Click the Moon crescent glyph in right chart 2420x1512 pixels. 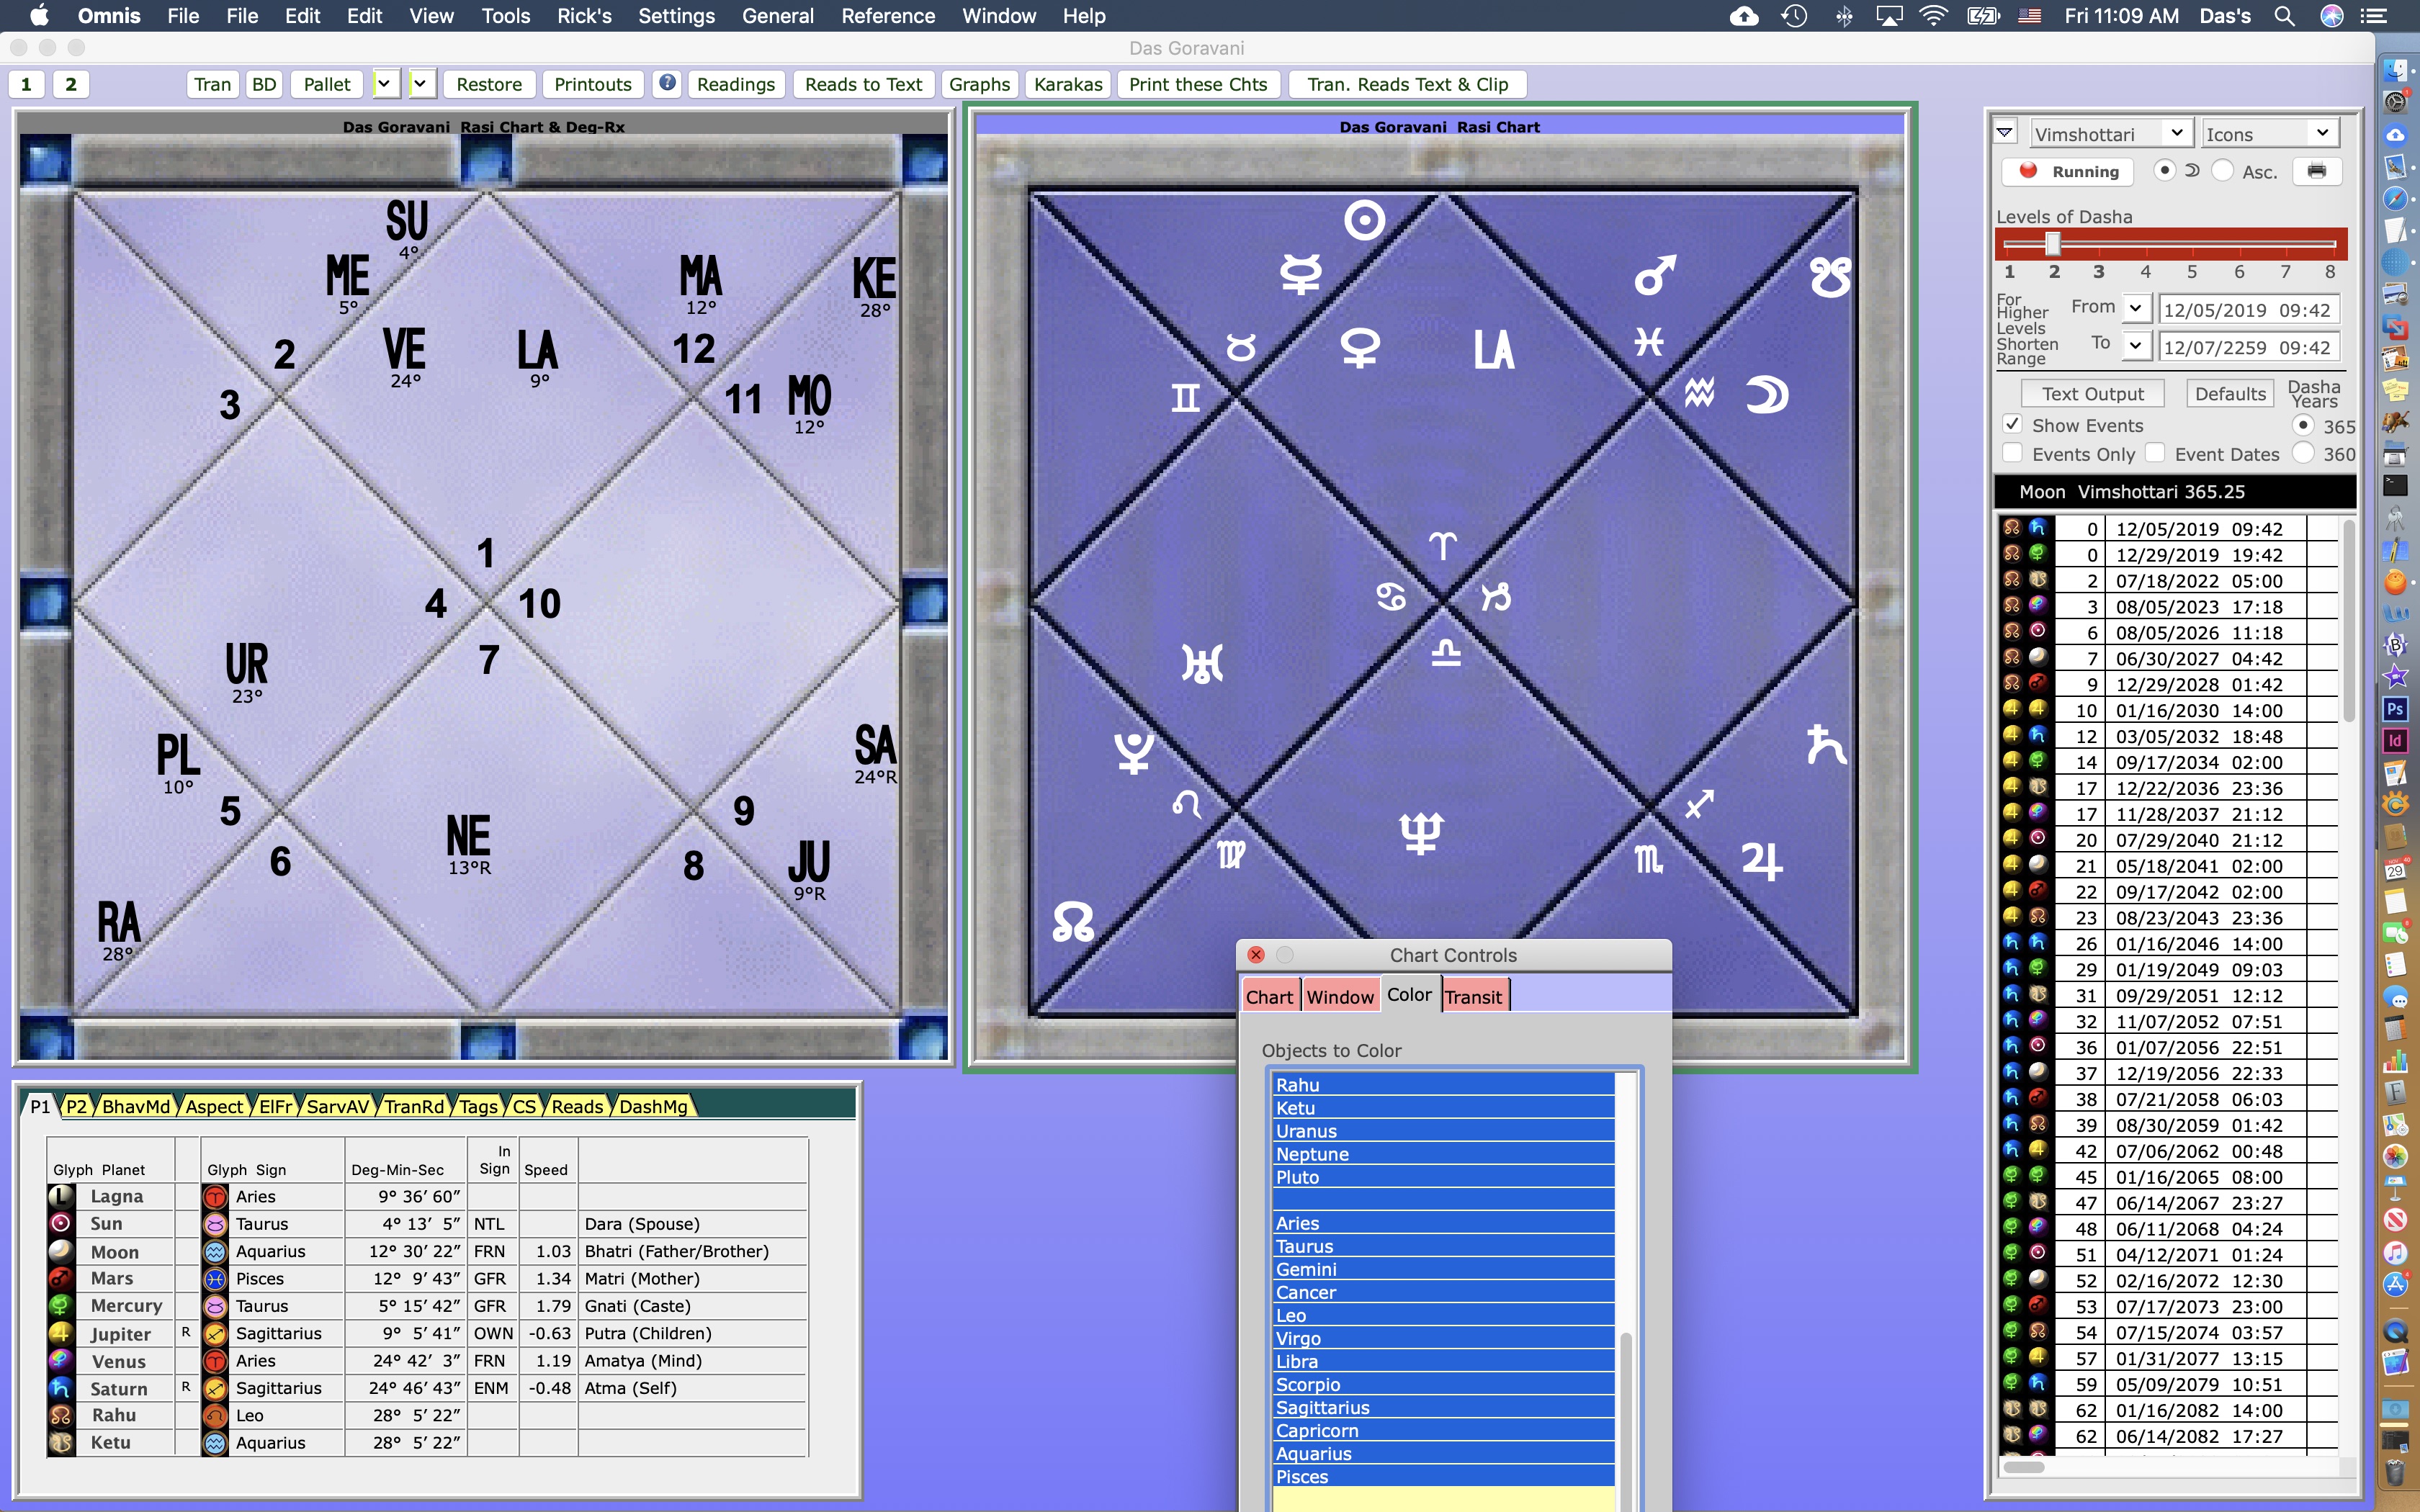(x=1767, y=395)
